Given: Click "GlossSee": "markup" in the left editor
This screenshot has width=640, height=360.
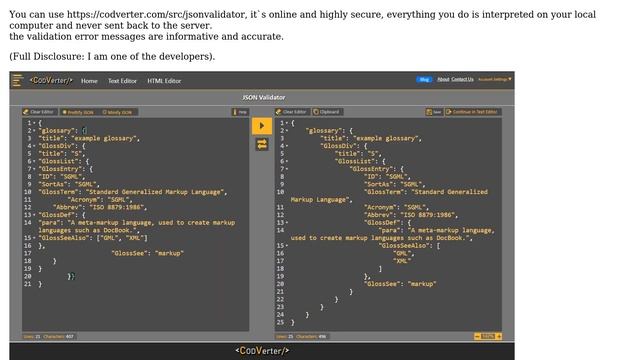Looking at the screenshot, I should [148, 253].
